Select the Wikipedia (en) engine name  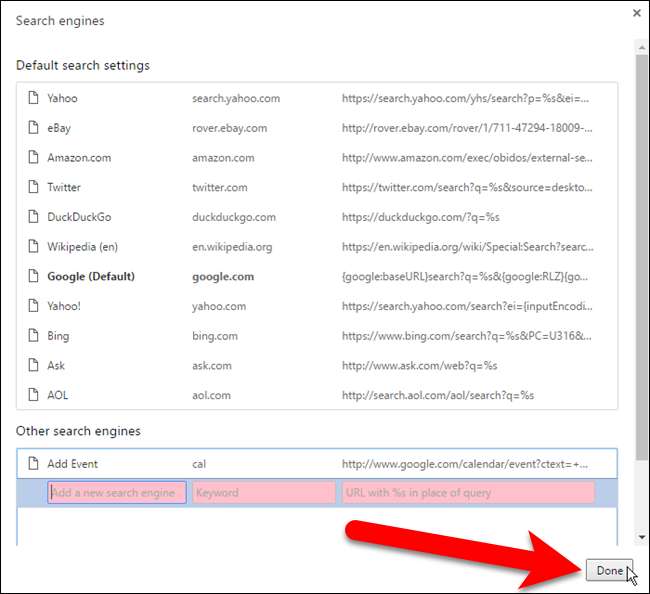(82, 247)
